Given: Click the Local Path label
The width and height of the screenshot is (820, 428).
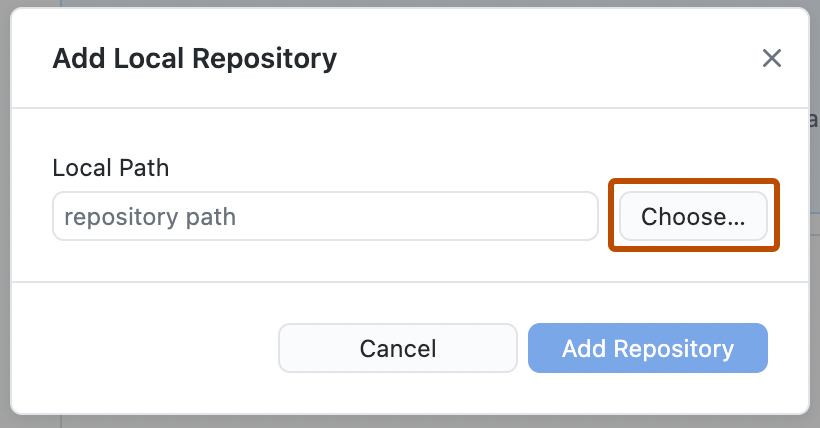Looking at the screenshot, I should [111, 168].
